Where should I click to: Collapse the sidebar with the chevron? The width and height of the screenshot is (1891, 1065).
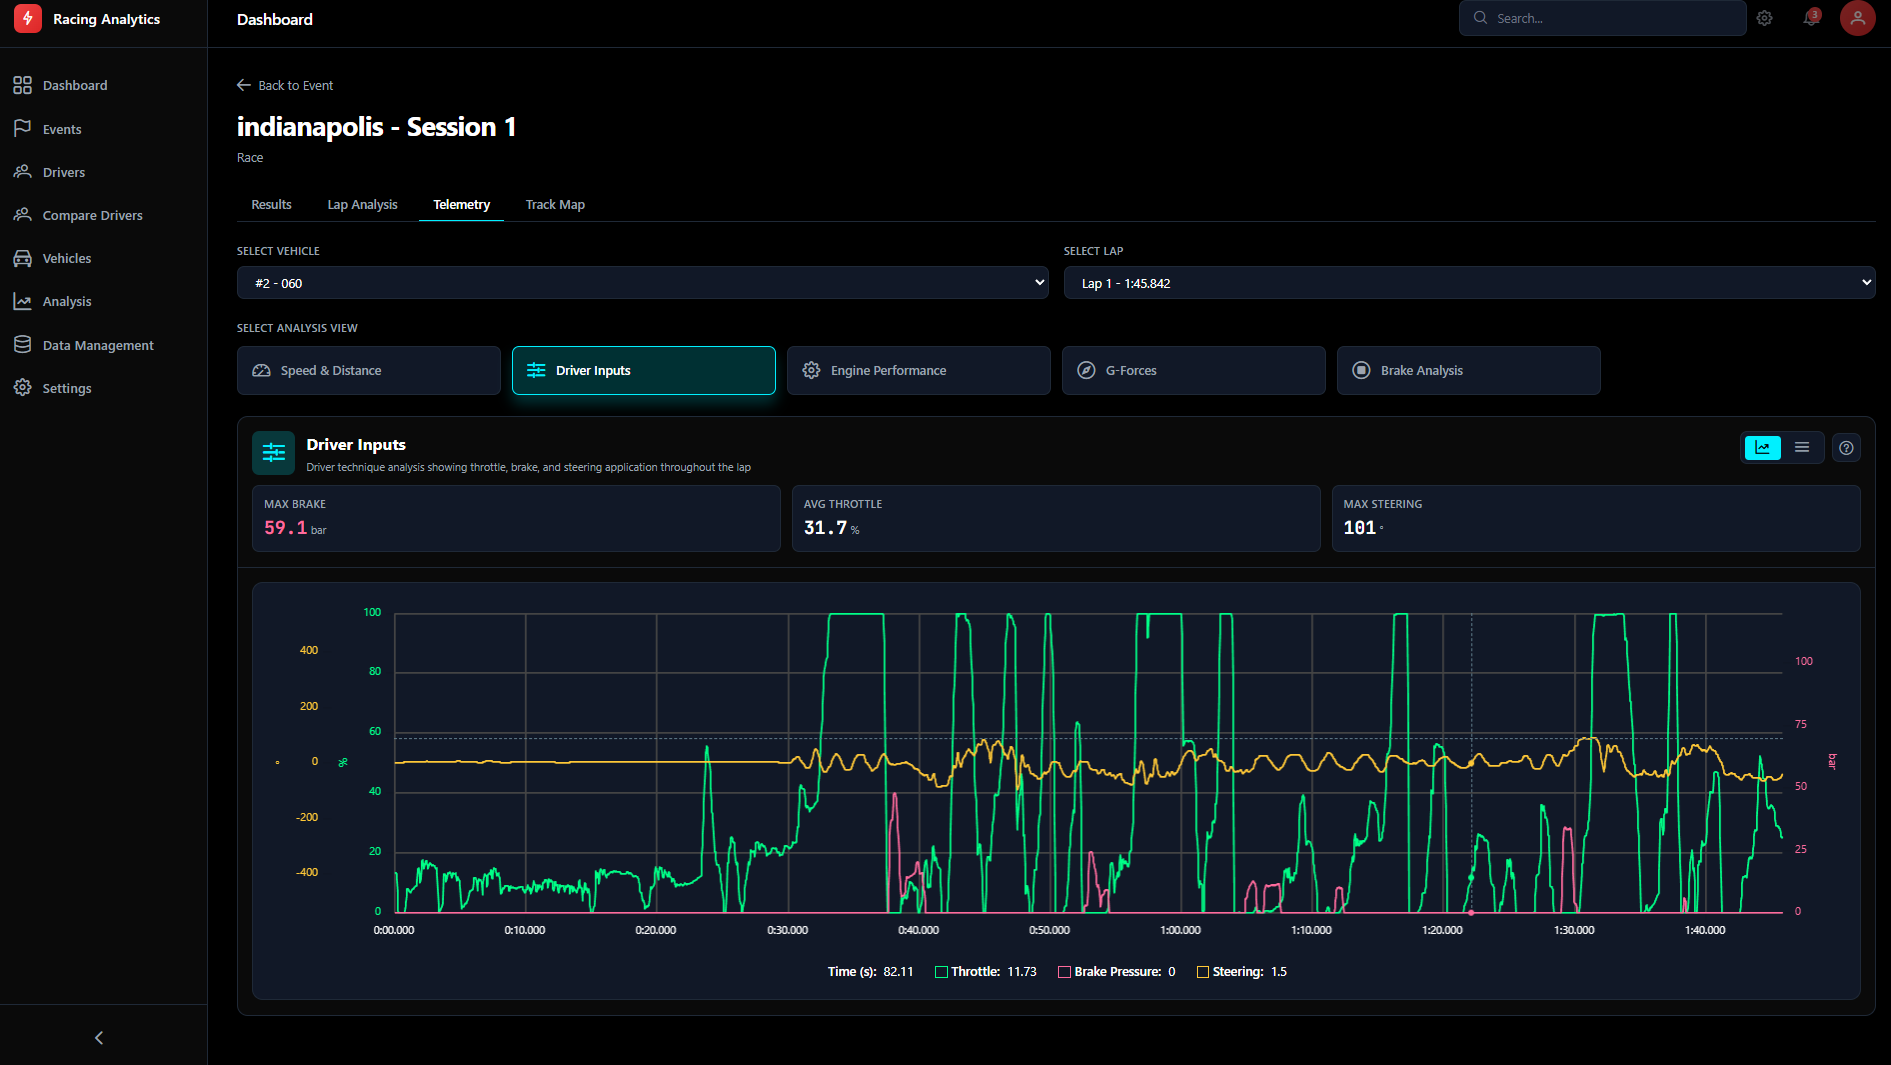99,1038
